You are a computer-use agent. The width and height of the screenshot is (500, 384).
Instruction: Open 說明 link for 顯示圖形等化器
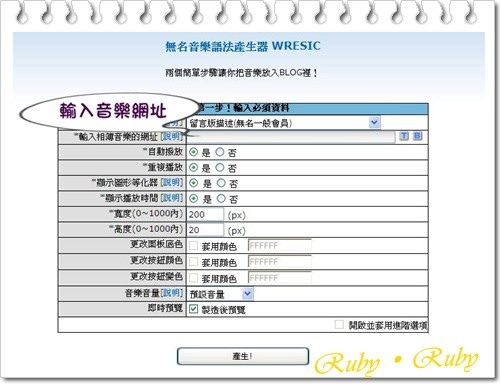(172, 182)
